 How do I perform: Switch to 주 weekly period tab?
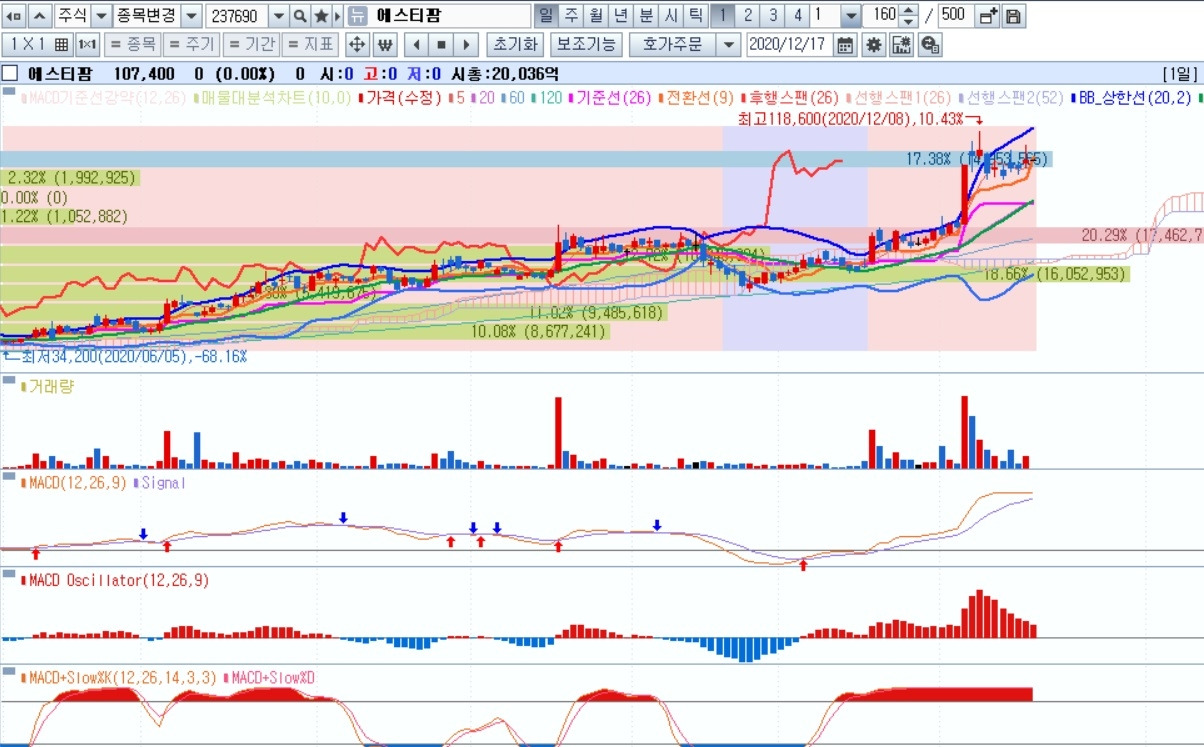coord(570,16)
